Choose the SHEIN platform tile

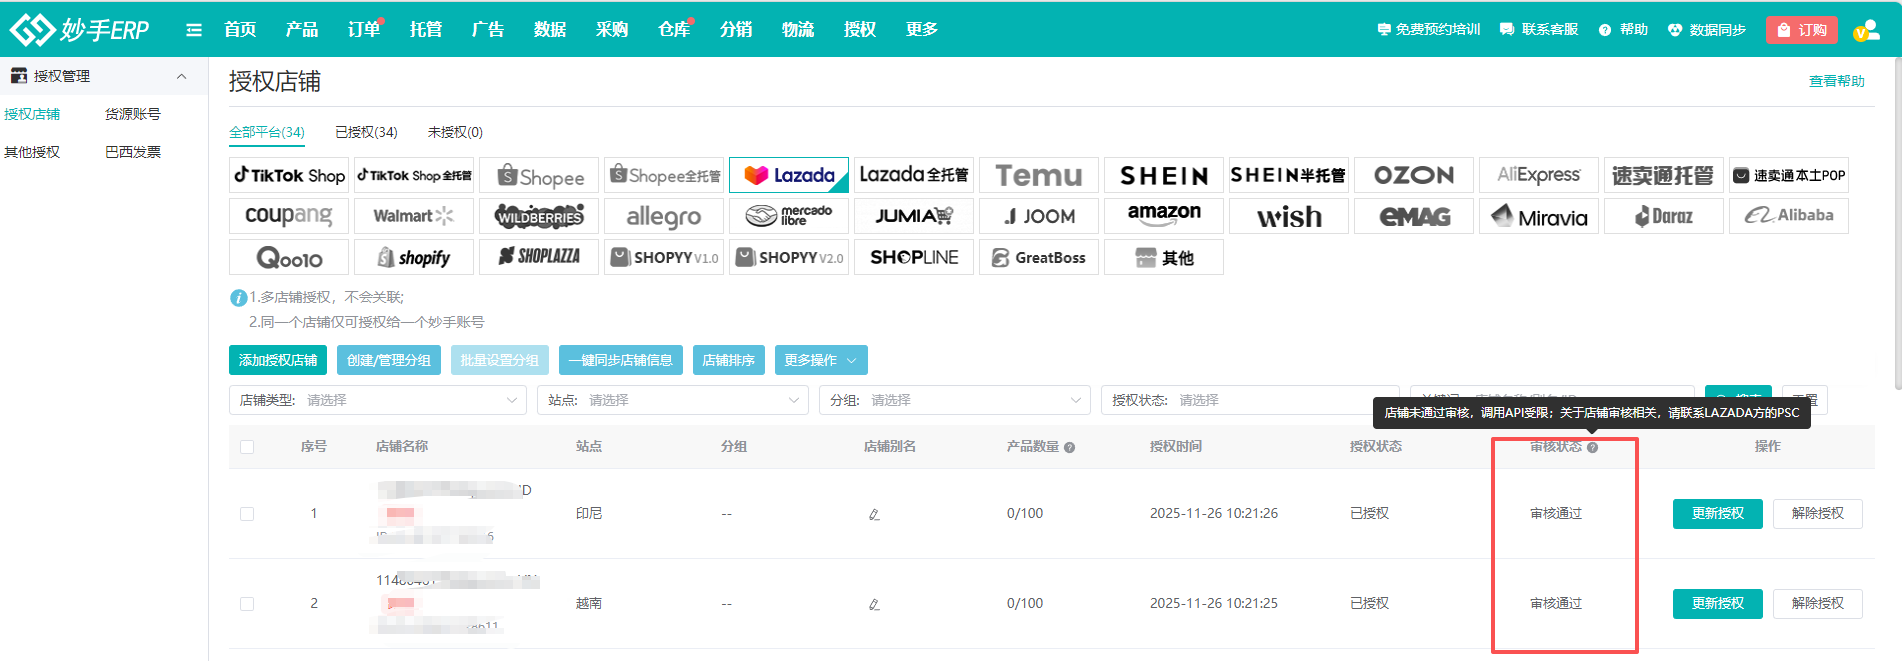[x=1164, y=175]
